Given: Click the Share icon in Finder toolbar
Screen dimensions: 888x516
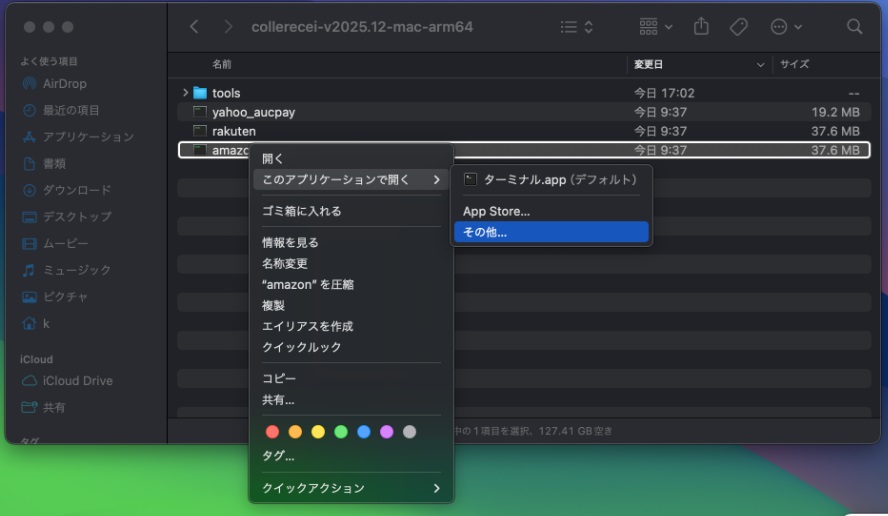Looking at the screenshot, I should [701, 27].
